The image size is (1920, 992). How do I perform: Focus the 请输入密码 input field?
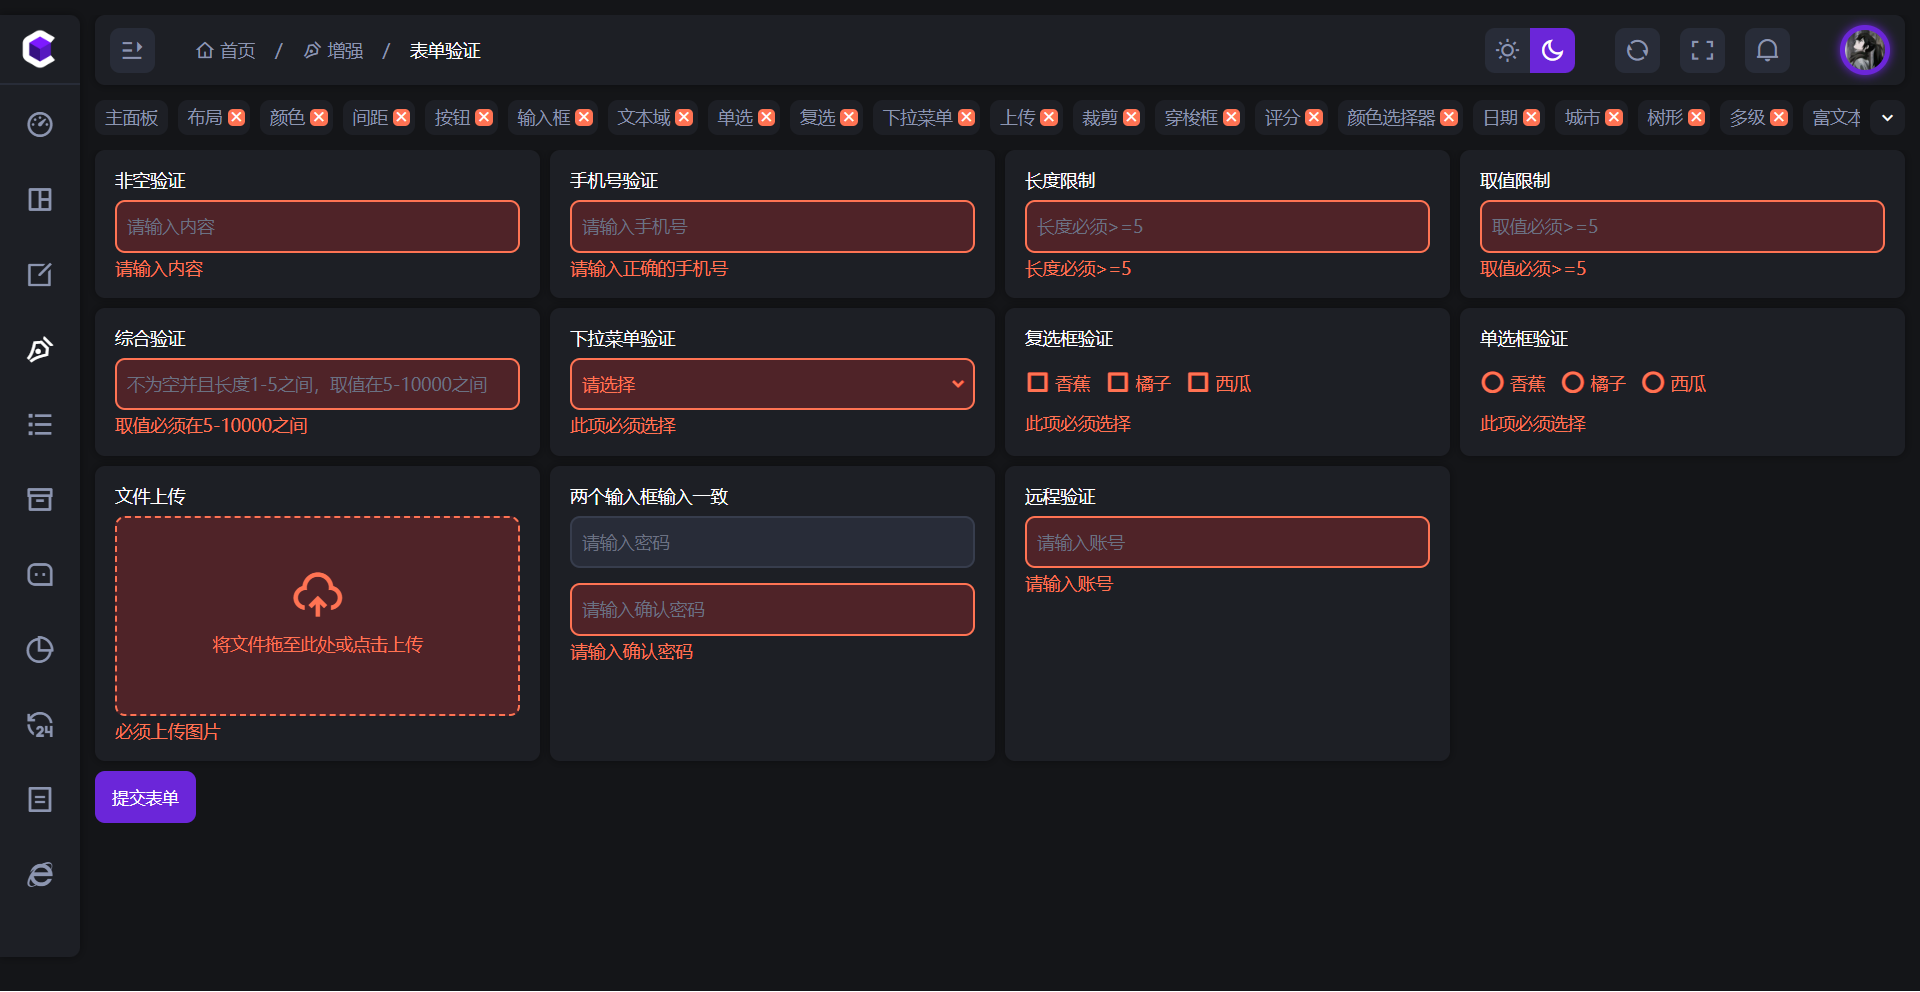point(772,542)
